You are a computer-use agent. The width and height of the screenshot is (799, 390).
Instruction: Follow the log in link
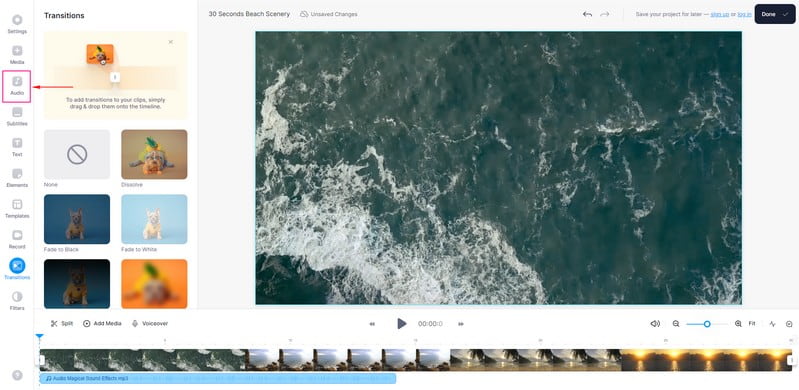click(x=744, y=14)
